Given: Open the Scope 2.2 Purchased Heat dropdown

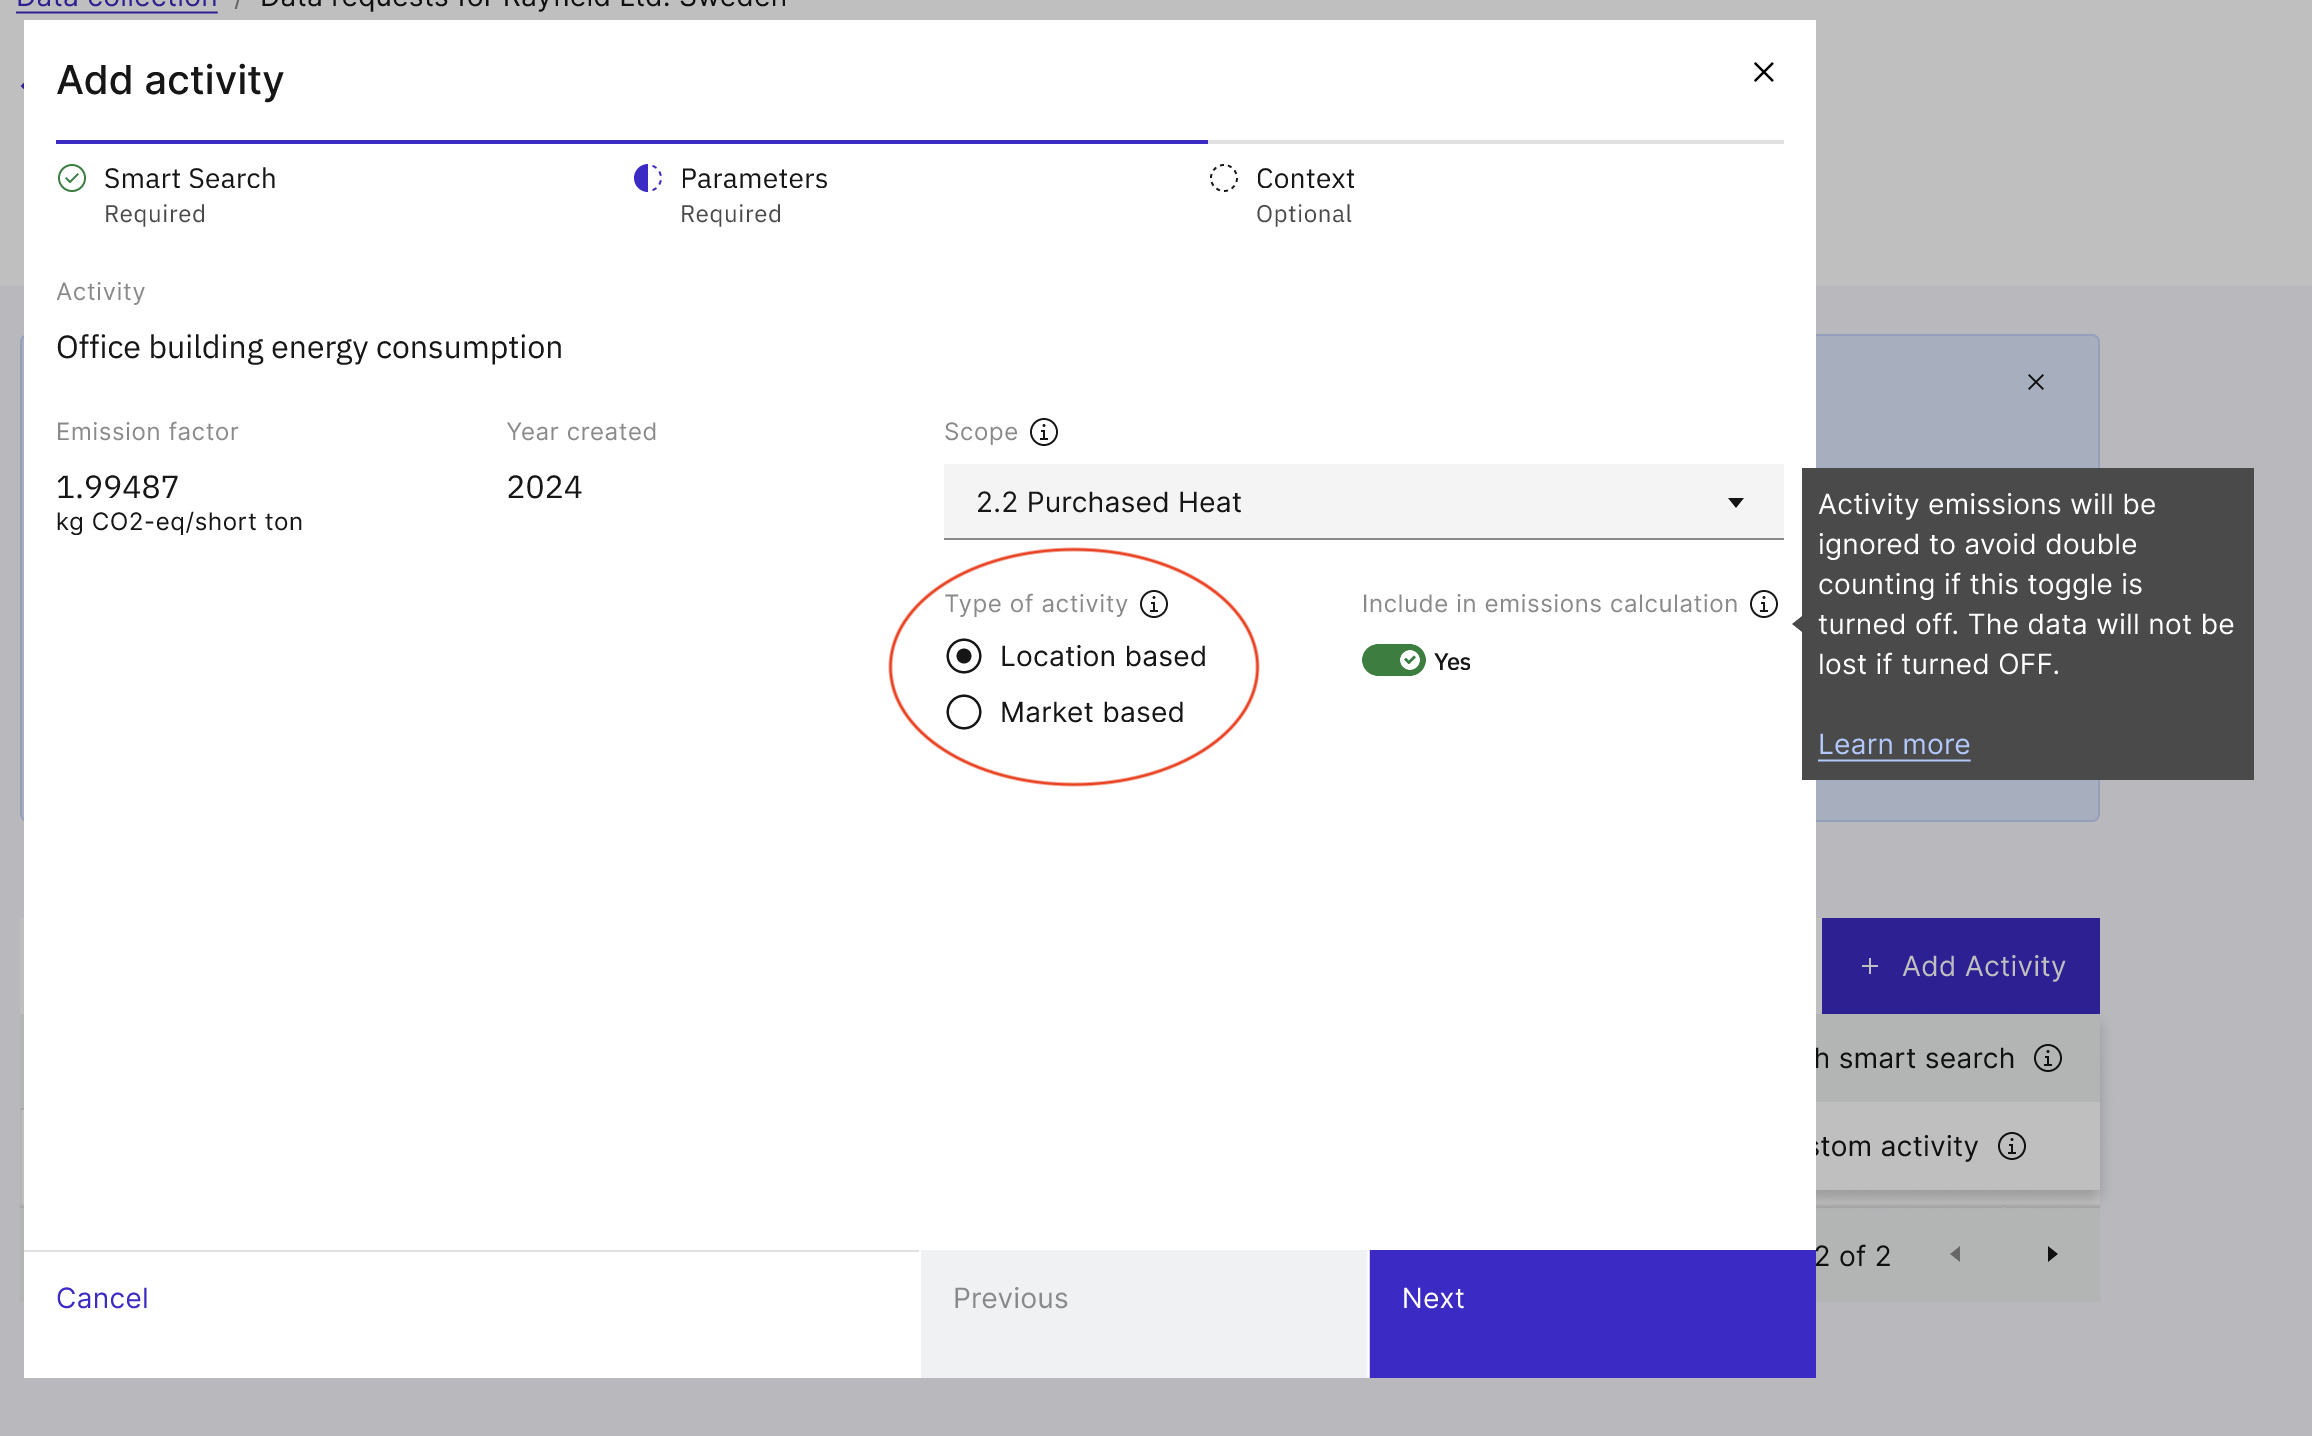Looking at the screenshot, I should pos(1363,502).
